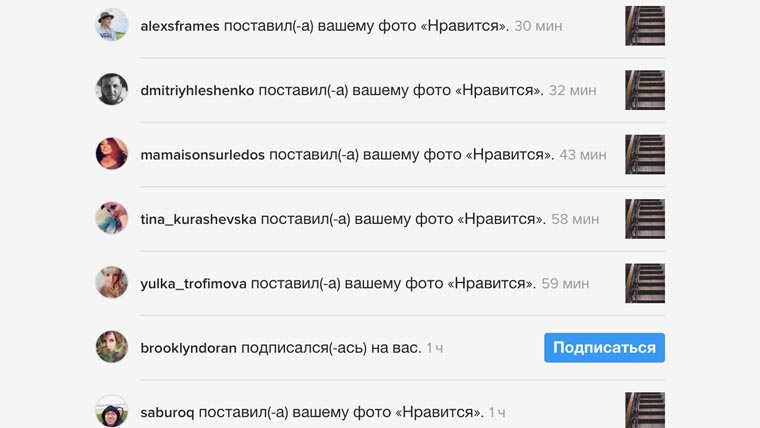Open mamaisonsurledos profile avatar

(x=111, y=154)
